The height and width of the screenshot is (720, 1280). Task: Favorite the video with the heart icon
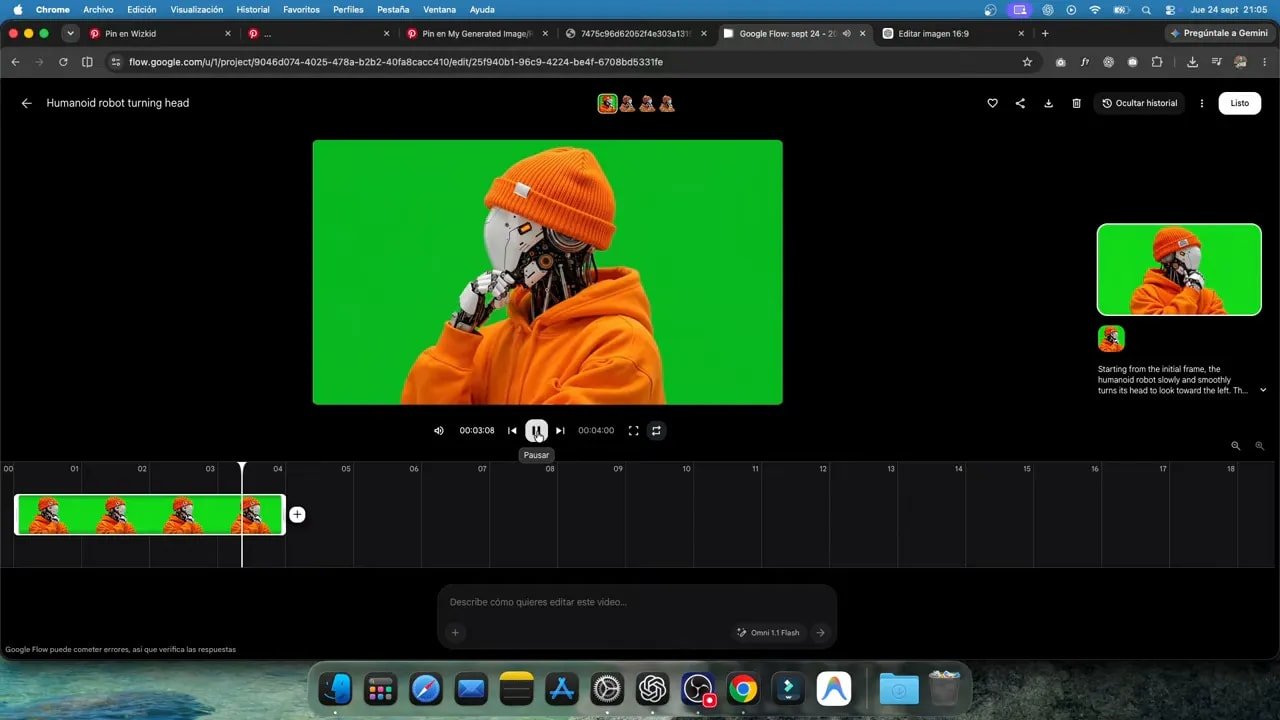click(x=992, y=103)
